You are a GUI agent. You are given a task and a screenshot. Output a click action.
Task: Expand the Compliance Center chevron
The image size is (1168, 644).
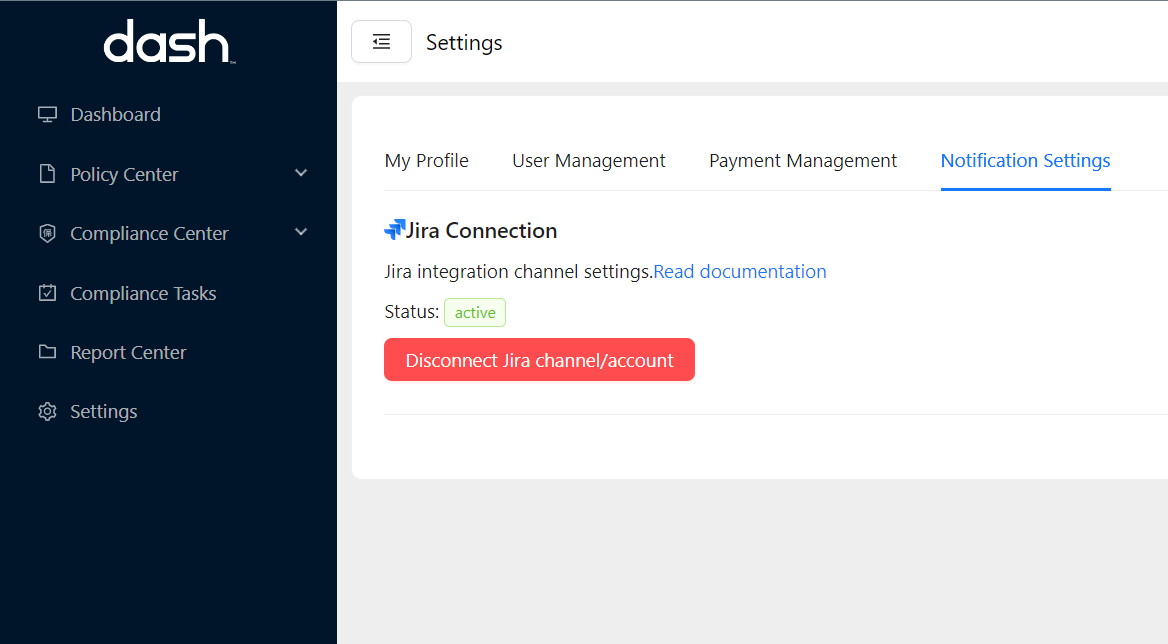point(301,232)
